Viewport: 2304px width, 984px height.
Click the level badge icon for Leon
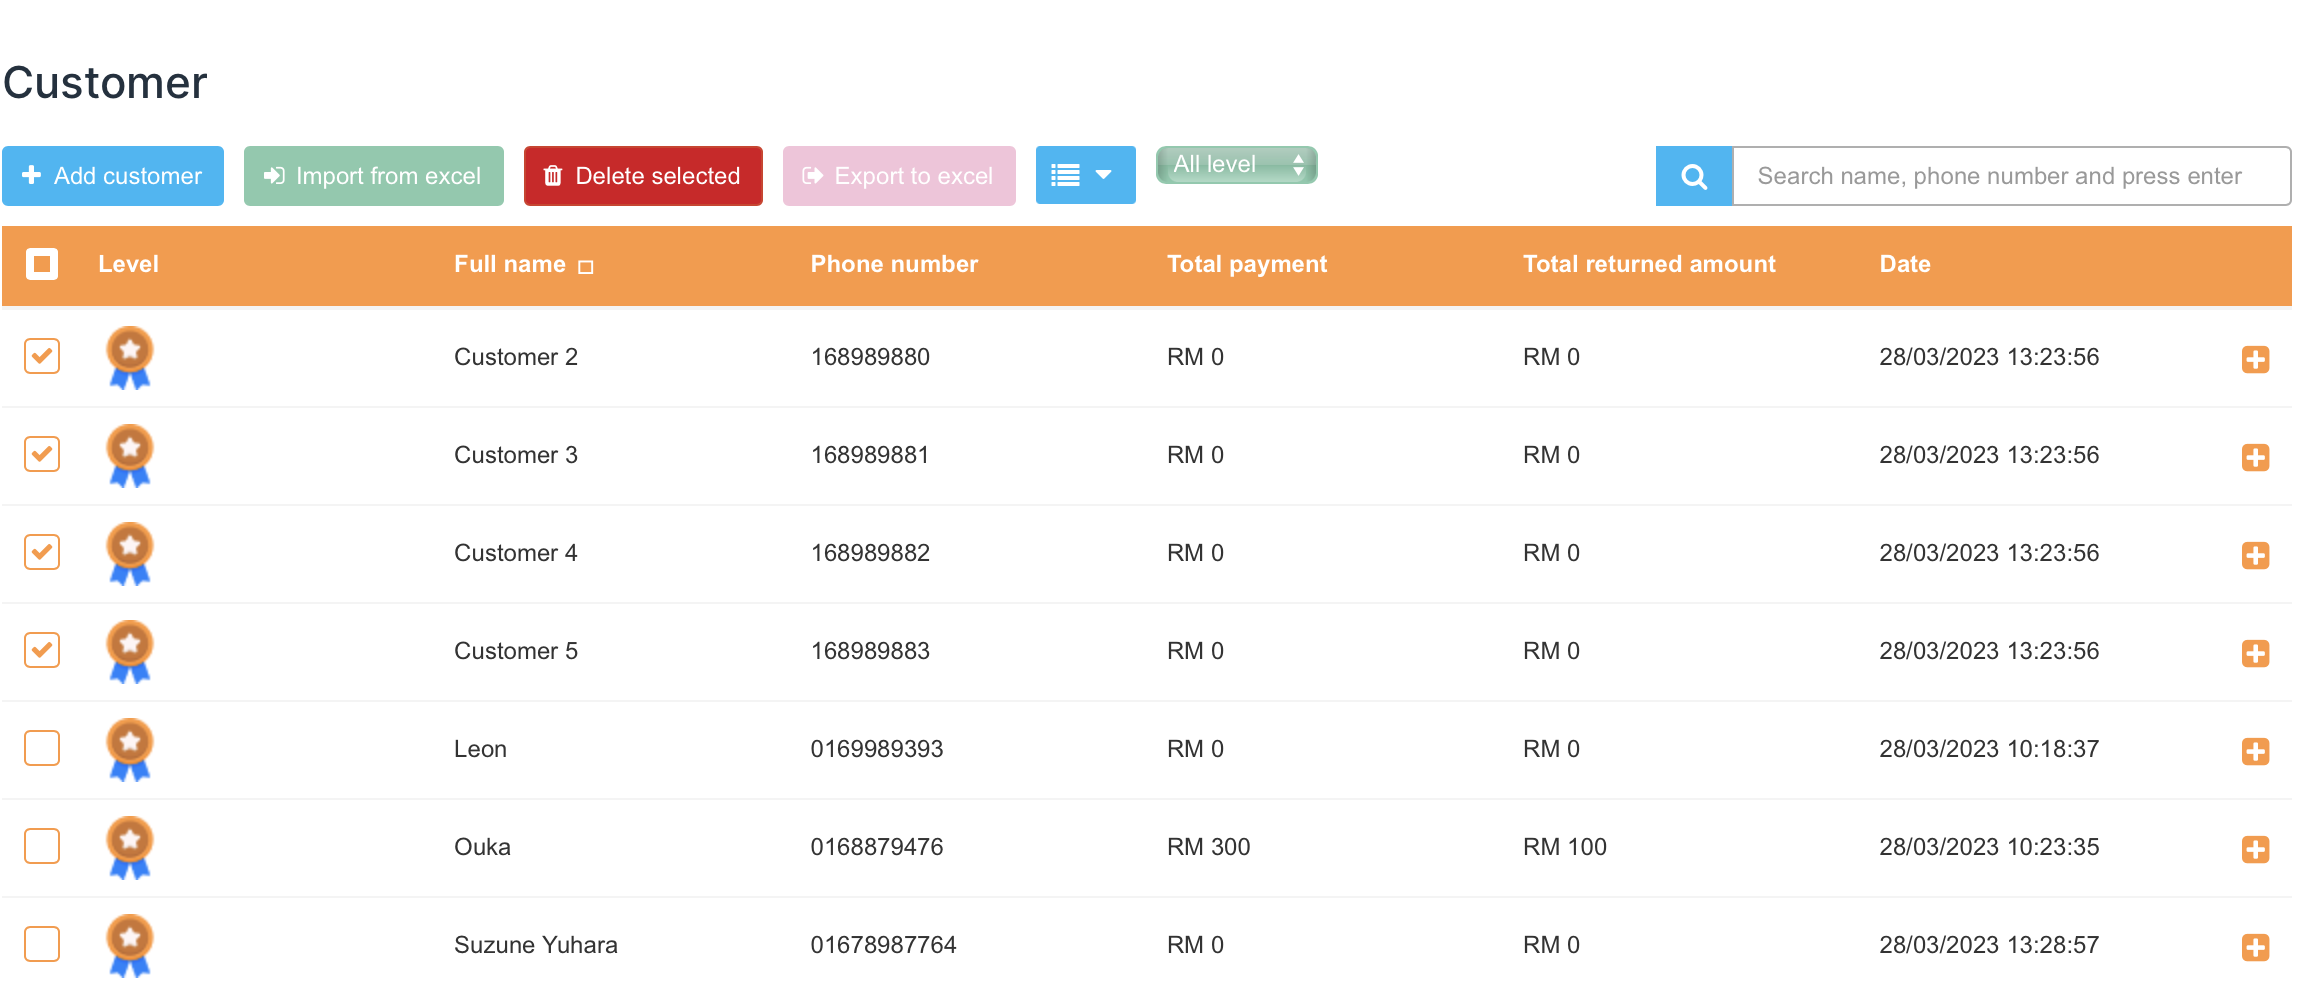(x=130, y=749)
